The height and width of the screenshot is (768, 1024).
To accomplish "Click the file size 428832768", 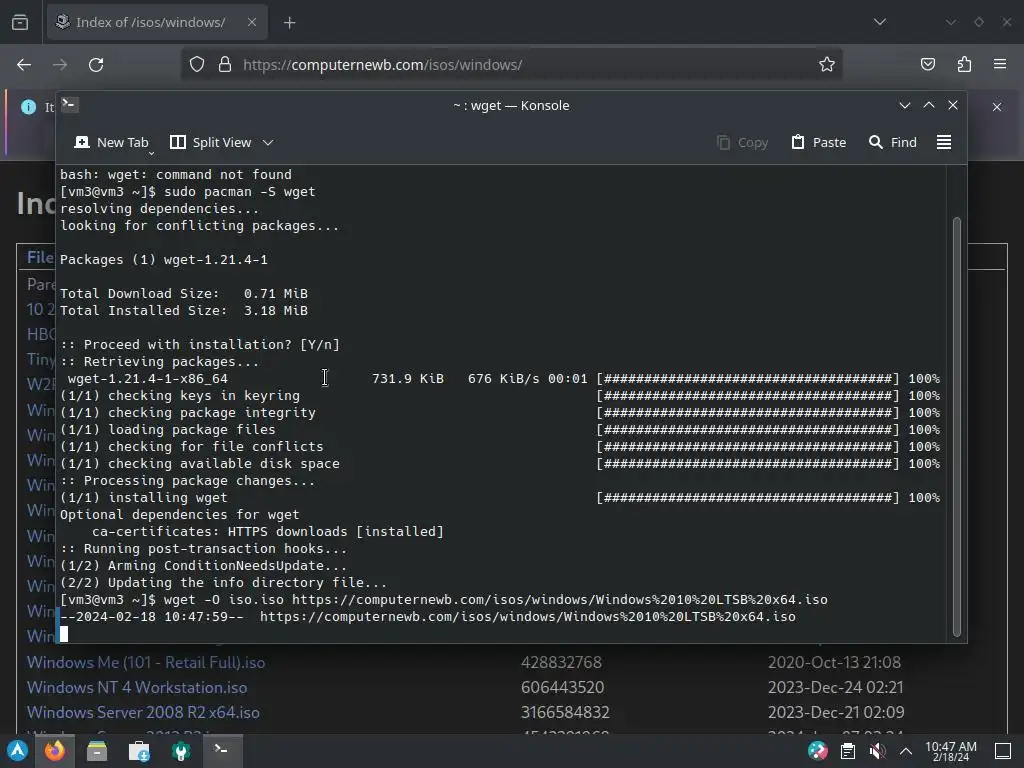I will click(561, 662).
